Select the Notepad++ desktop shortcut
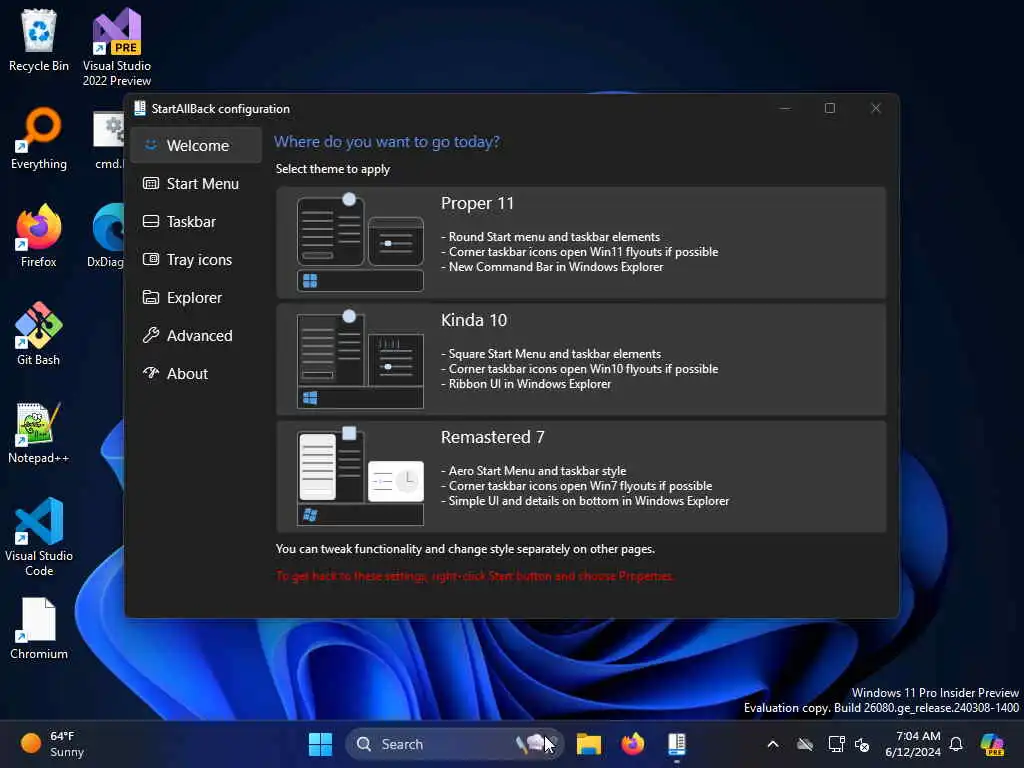The width and height of the screenshot is (1024, 768). [x=39, y=432]
